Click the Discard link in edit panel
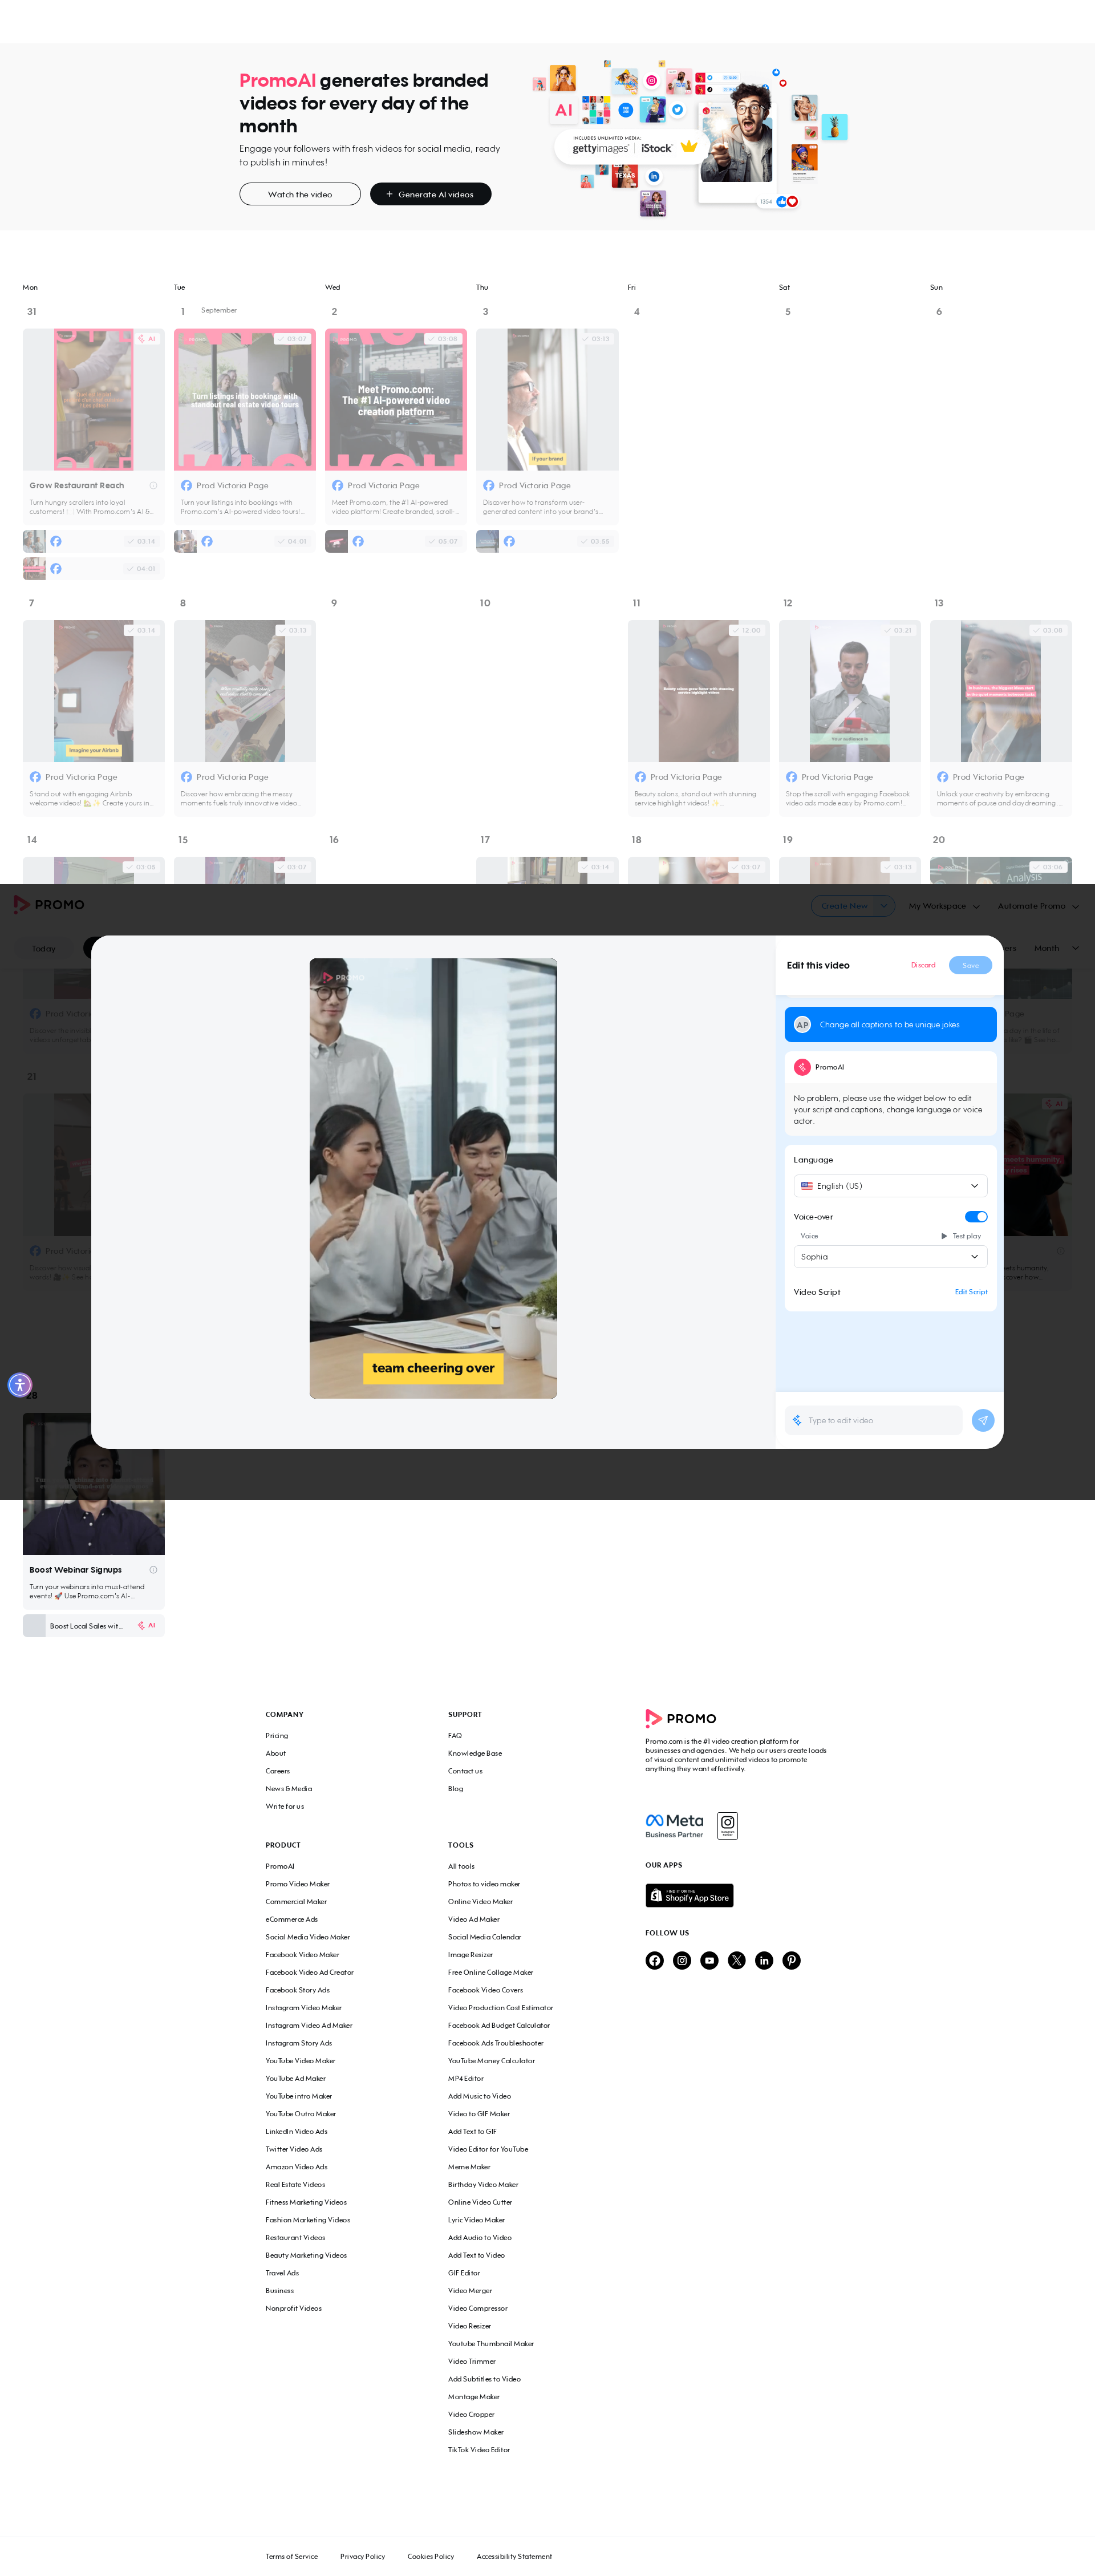1095x2576 pixels. click(923, 965)
